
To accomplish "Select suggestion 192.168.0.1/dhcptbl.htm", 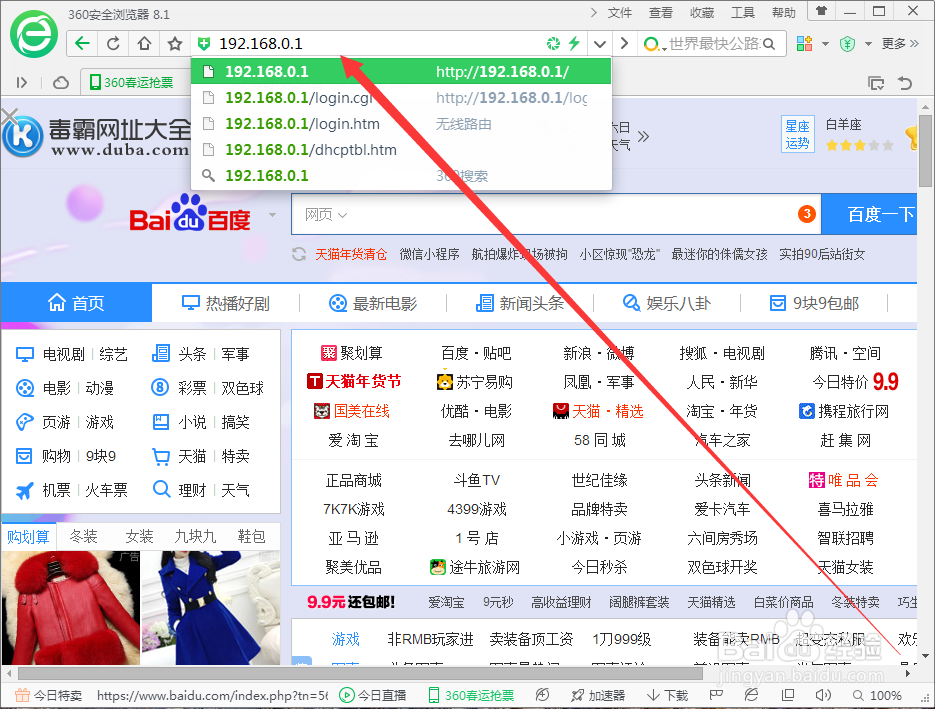I will 401,150.
